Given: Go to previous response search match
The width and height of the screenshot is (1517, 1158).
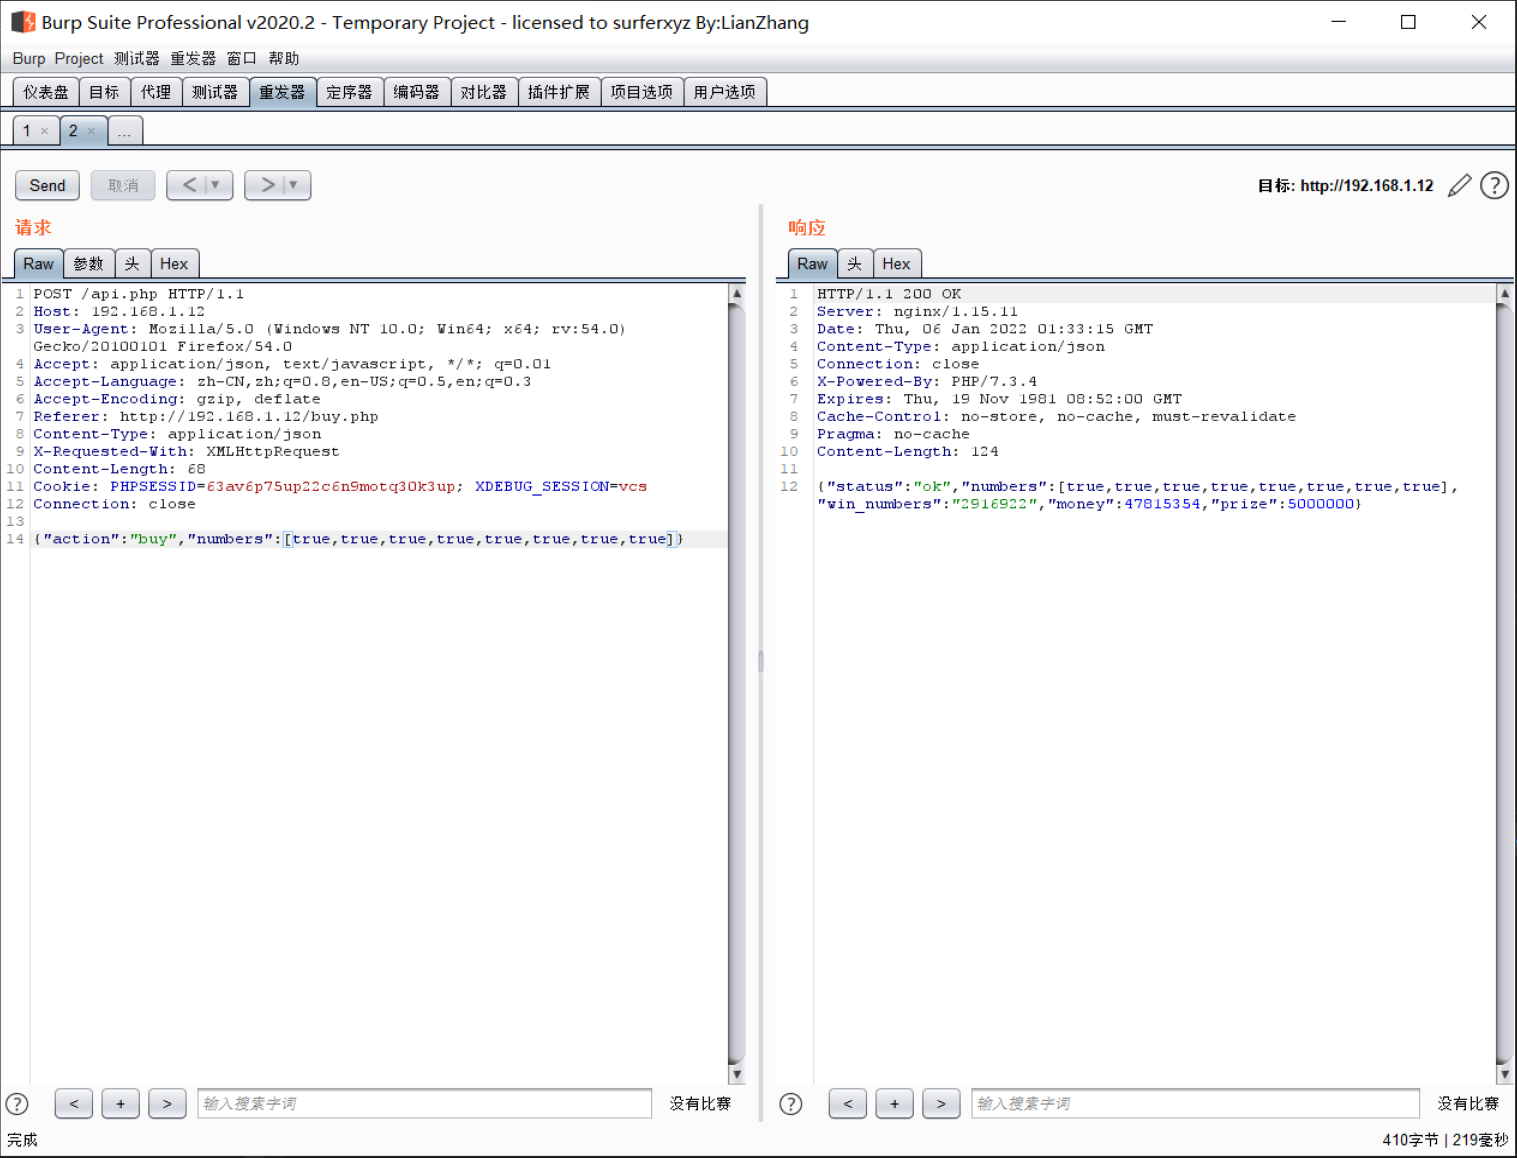Looking at the screenshot, I should pos(848,1104).
